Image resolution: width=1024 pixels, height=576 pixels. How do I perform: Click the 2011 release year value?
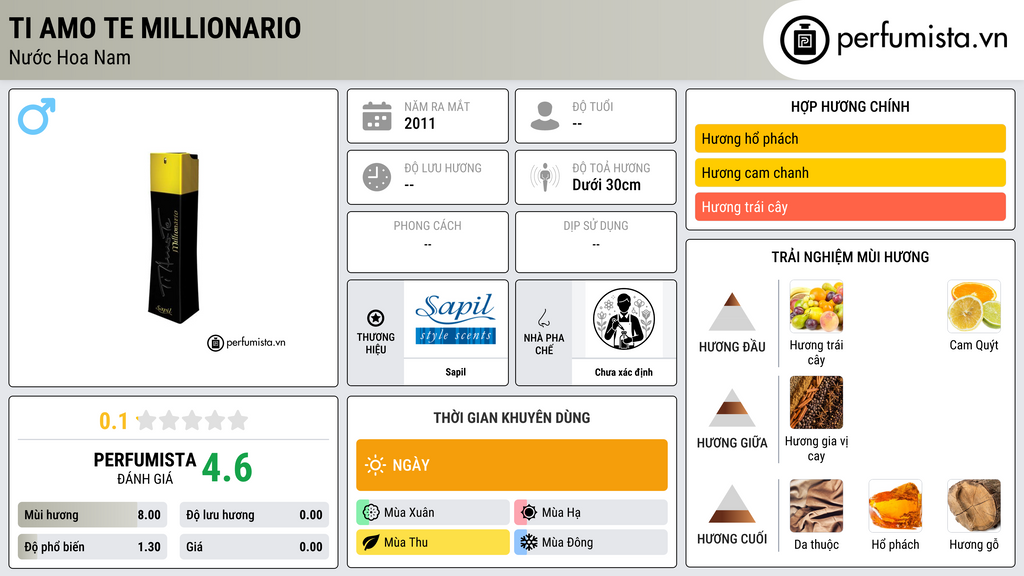point(419,123)
